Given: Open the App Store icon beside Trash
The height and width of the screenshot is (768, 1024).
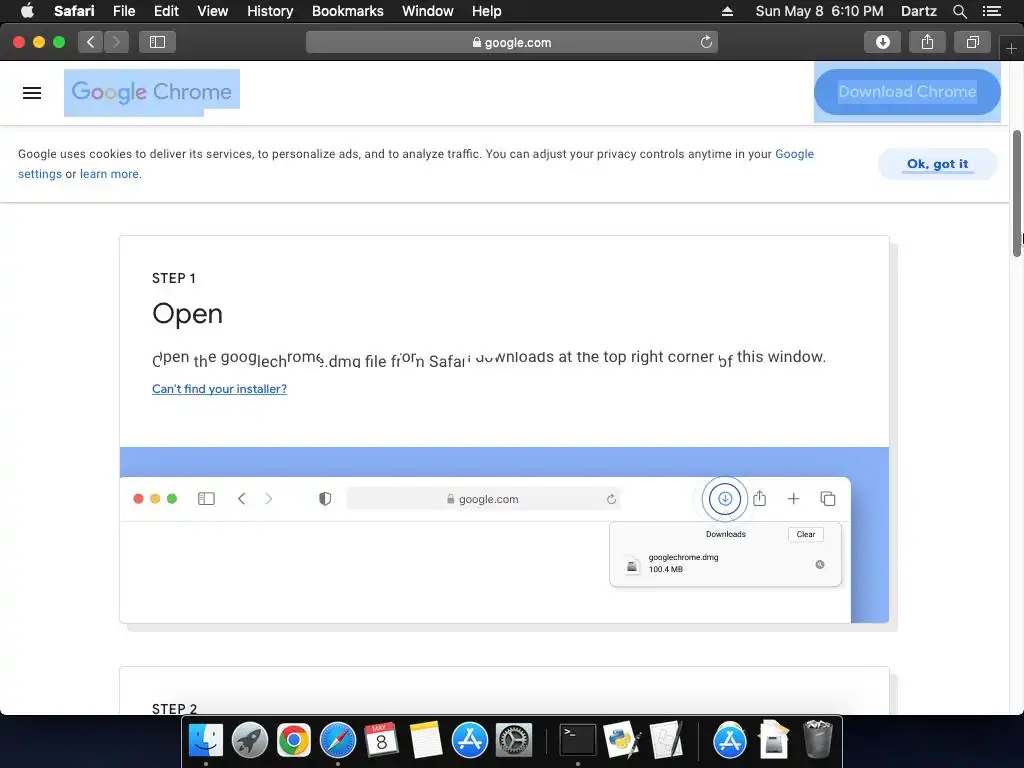Looking at the screenshot, I should (x=729, y=741).
